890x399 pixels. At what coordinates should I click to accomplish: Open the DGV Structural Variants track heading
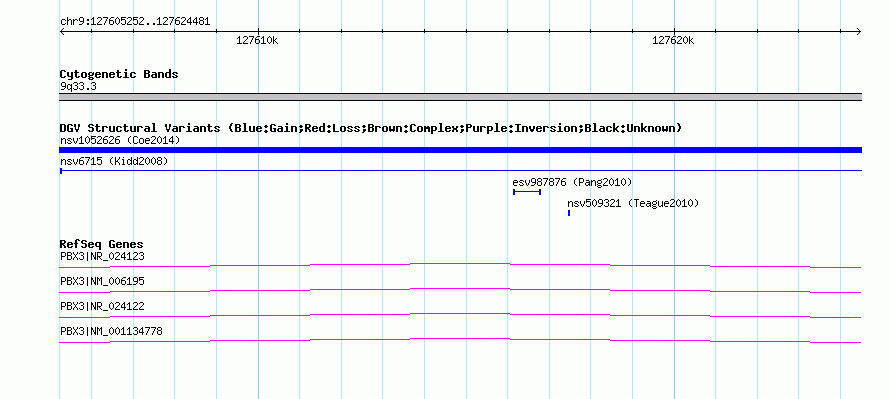(371, 128)
